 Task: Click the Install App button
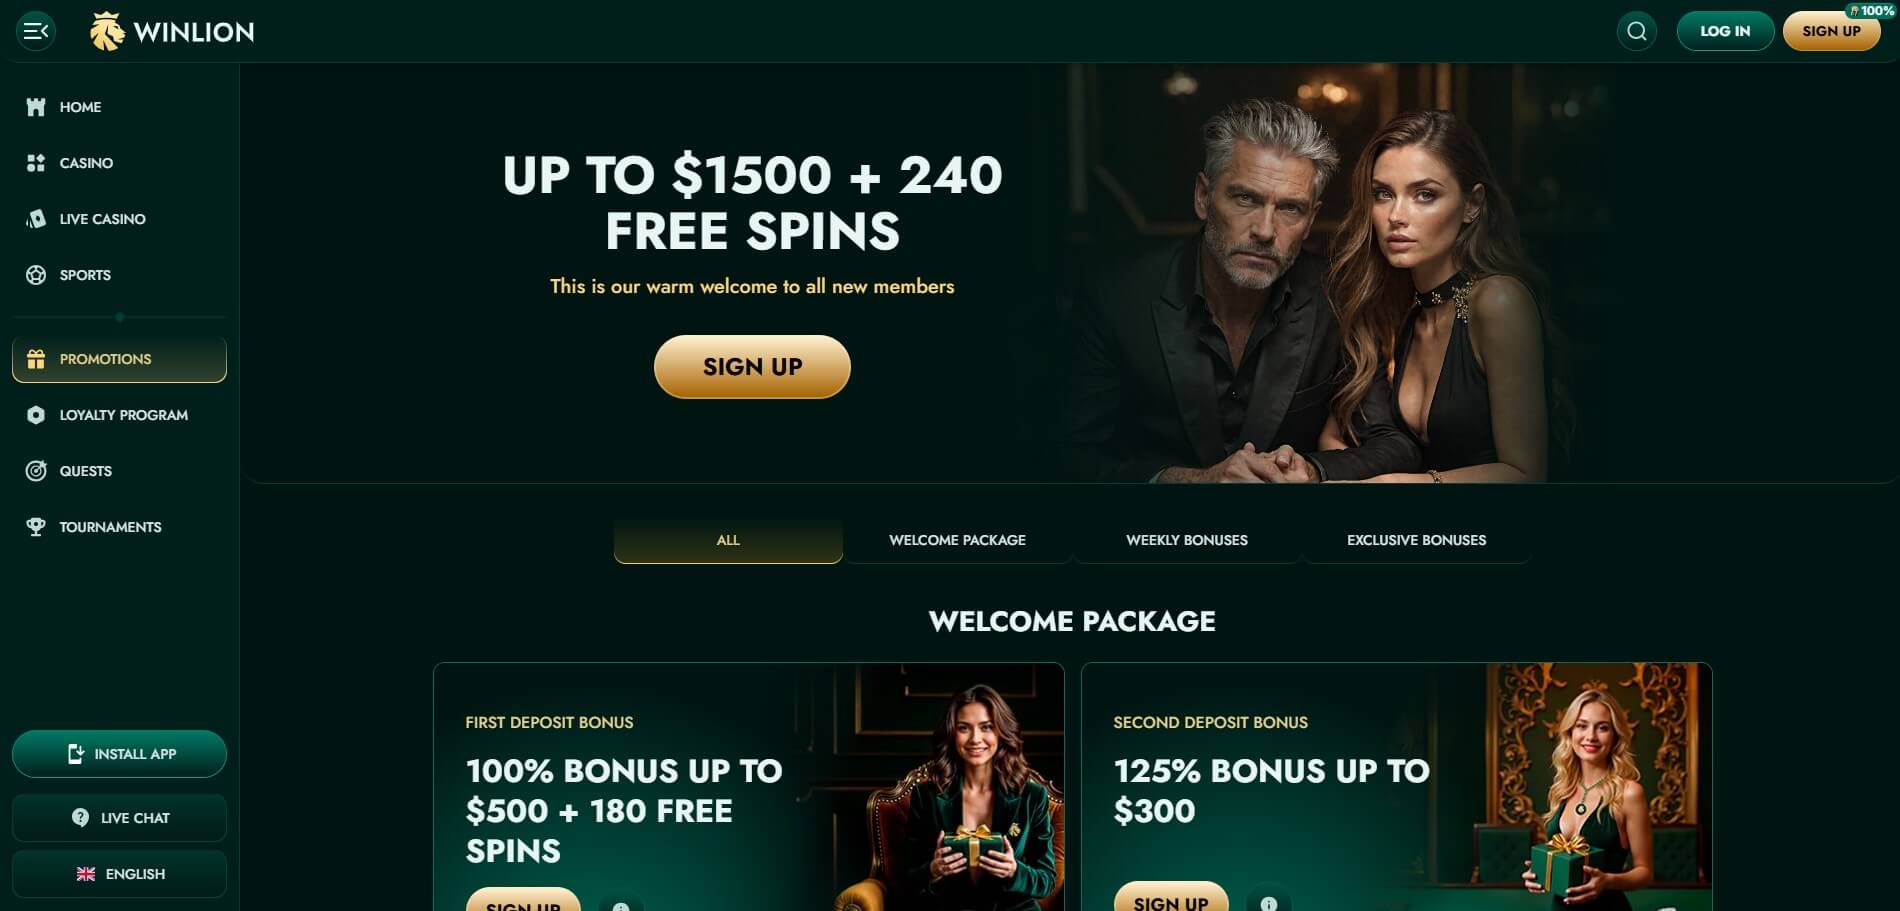[119, 754]
